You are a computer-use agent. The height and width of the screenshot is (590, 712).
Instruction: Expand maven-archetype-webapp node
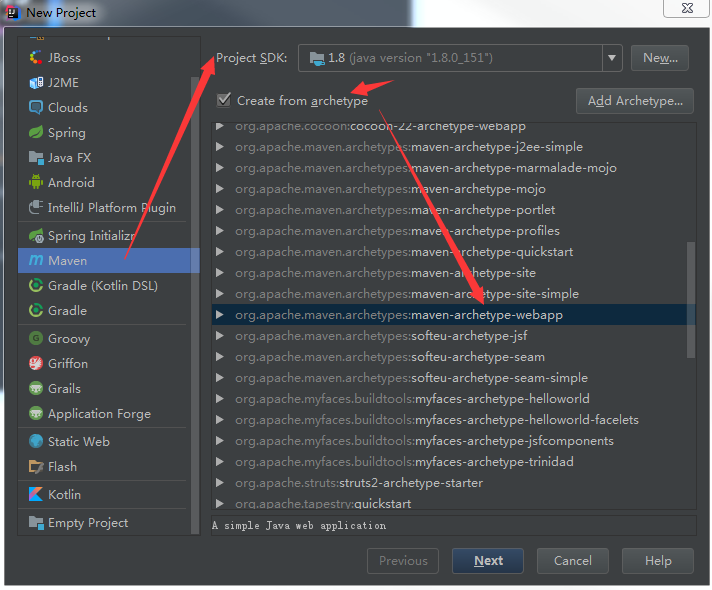(x=220, y=315)
